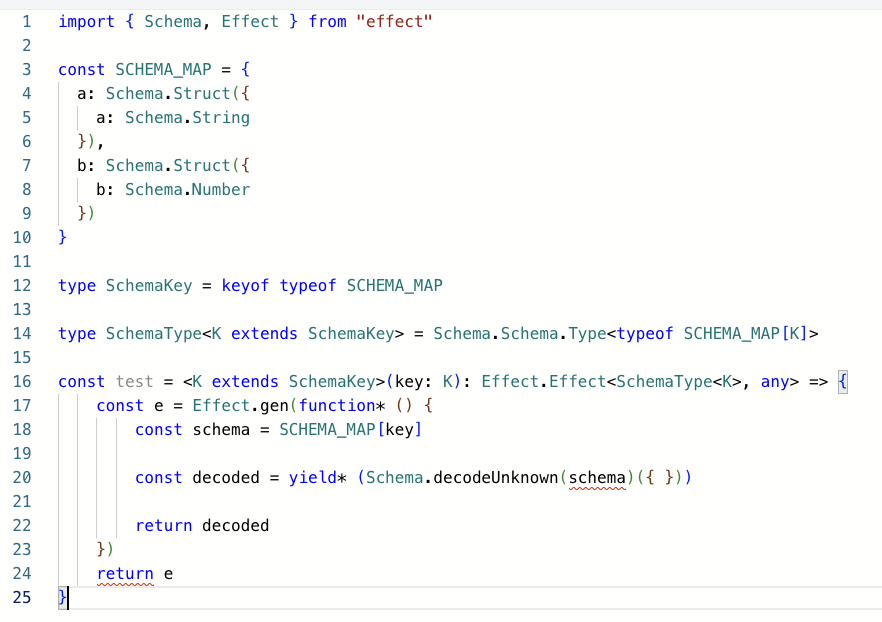Click line number 16 in the gutter
Image resolution: width=882 pixels, height=622 pixels.
tap(22, 381)
